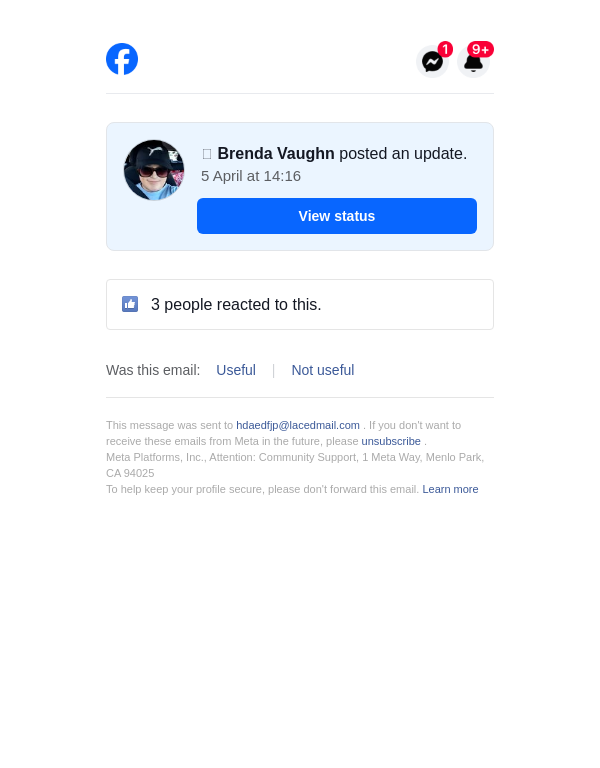This screenshot has width=600, height=768.
Task: Click the blue thumbs-up reaction icon
Action: point(130,304)
